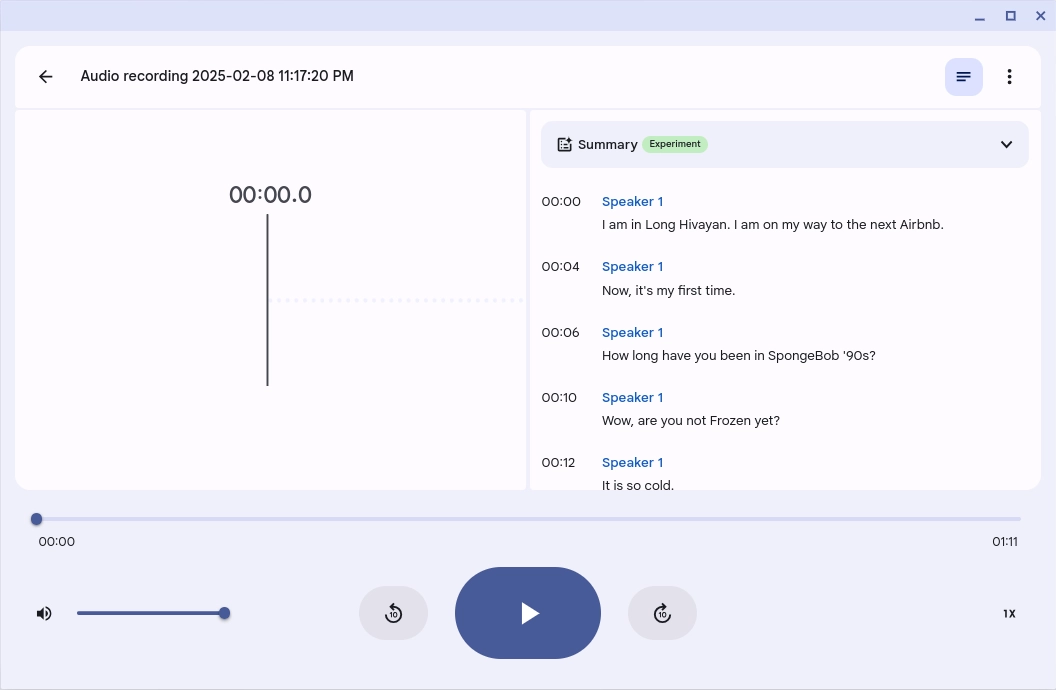This screenshot has height=690, width=1056.
Task: Click the playback progress bar thumb
Action: (37, 519)
